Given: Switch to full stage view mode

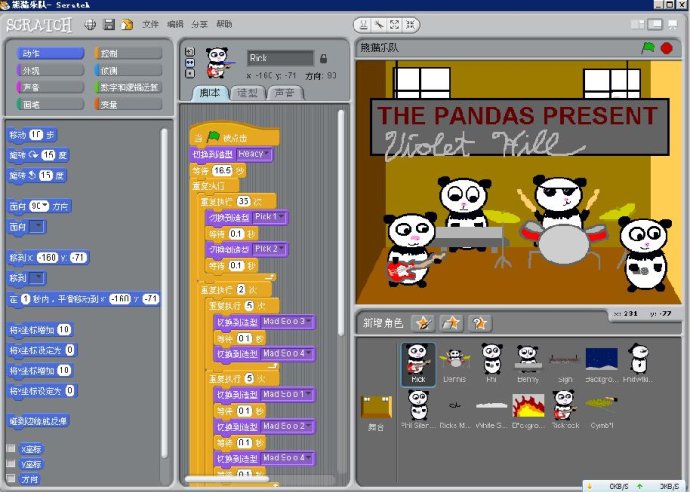Looking at the screenshot, I should click(655, 24).
